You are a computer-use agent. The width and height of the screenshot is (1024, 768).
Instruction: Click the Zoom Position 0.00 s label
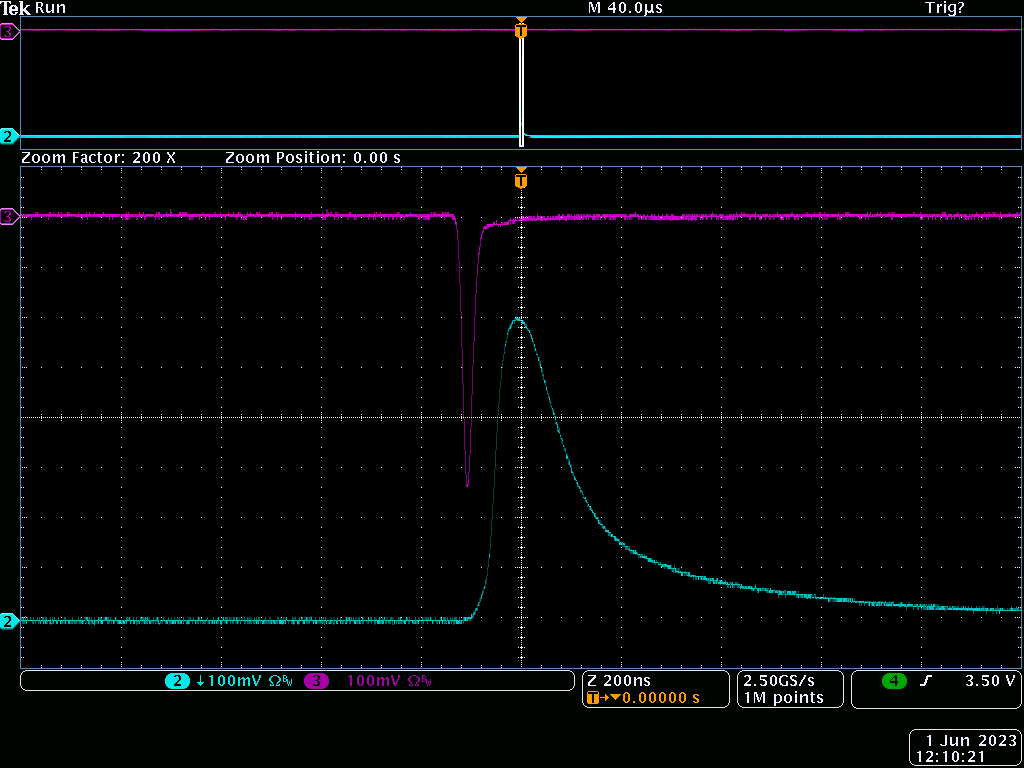pos(313,158)
